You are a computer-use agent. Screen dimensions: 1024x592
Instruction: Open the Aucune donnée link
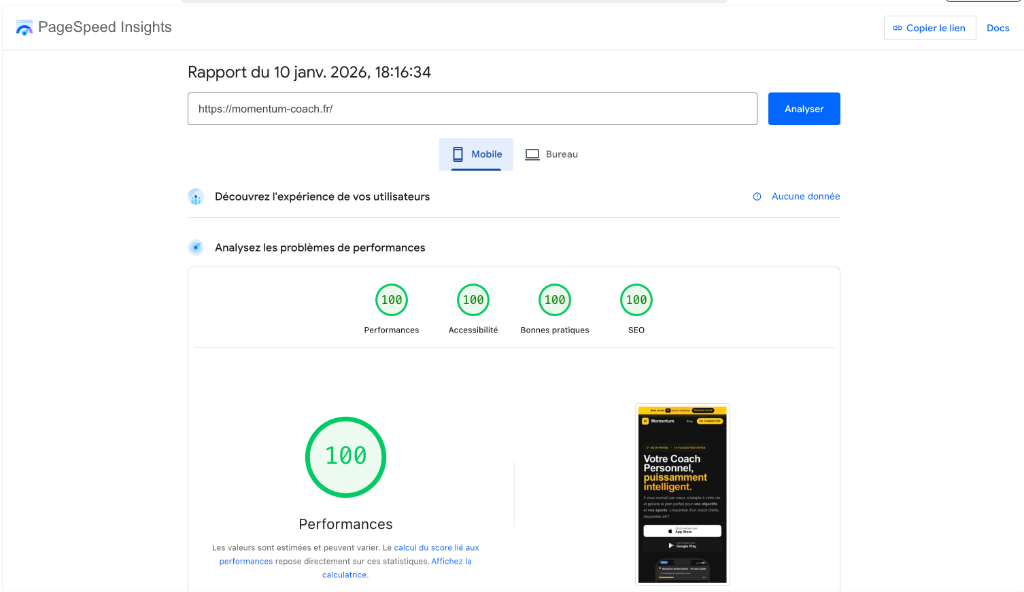805,197
